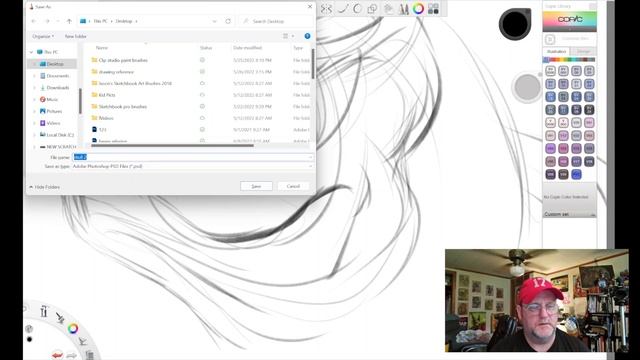This screenshot has width=640, height=360.
Task: Open the lagoon tool below the color wheel
Action: coord(82,341)
